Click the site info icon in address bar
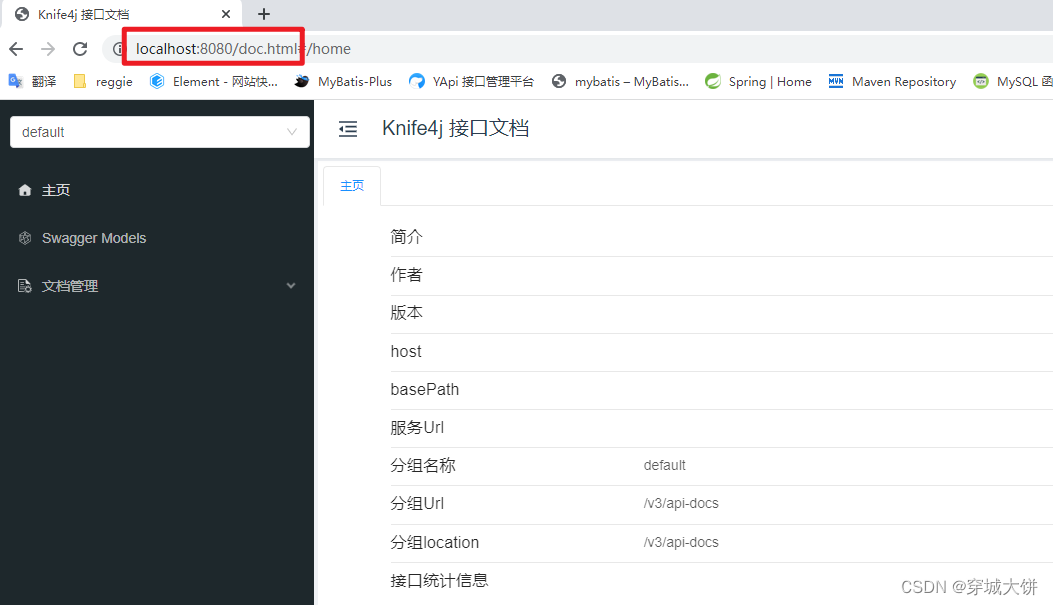1053x605 pixels. 118,49
